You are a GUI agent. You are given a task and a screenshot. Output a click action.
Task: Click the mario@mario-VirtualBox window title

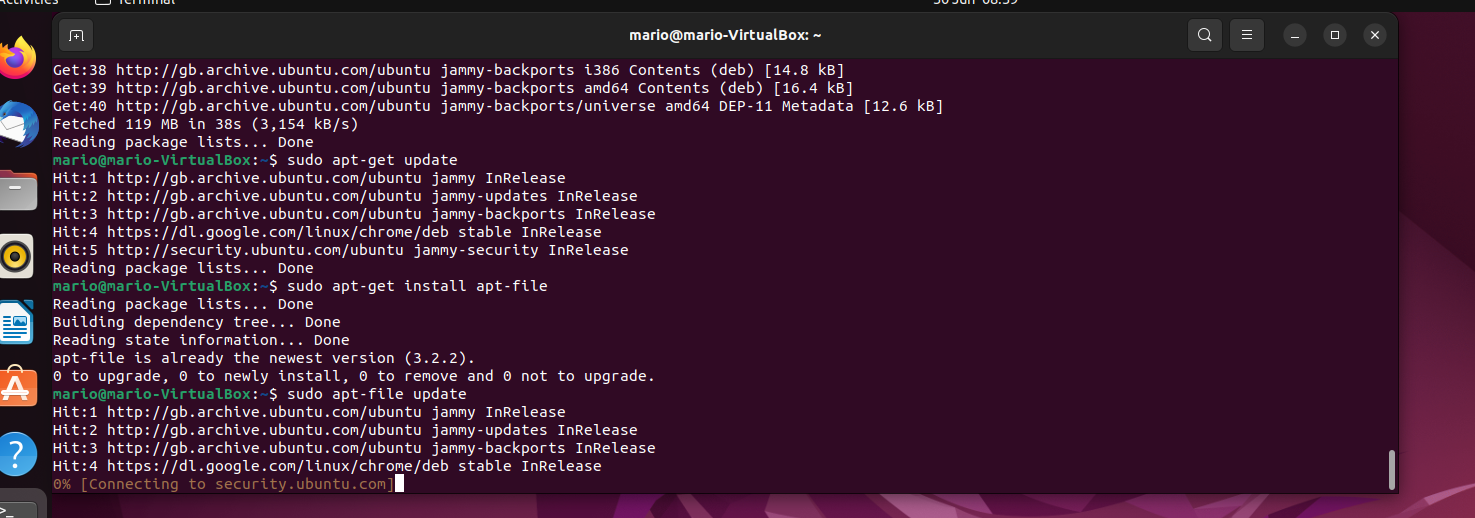725,35
